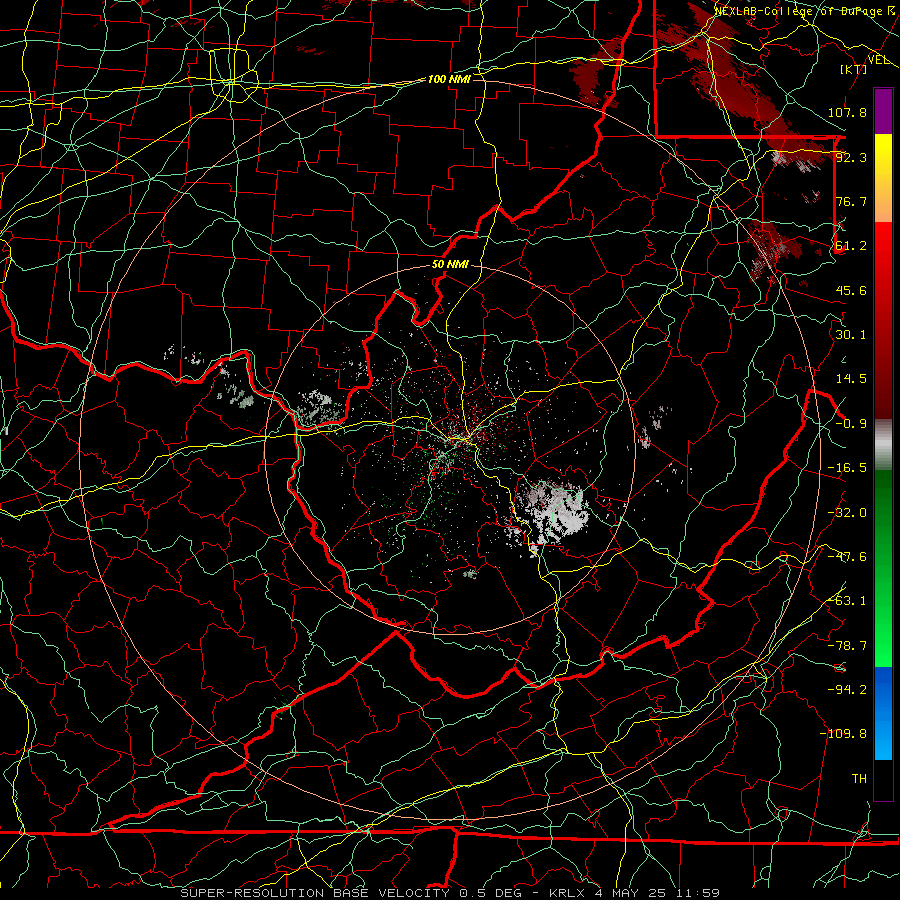This screenshot has width=900, height=900.
Task: Click the [KT] units label
Action: pyautogui.click(x=854, y=69)
